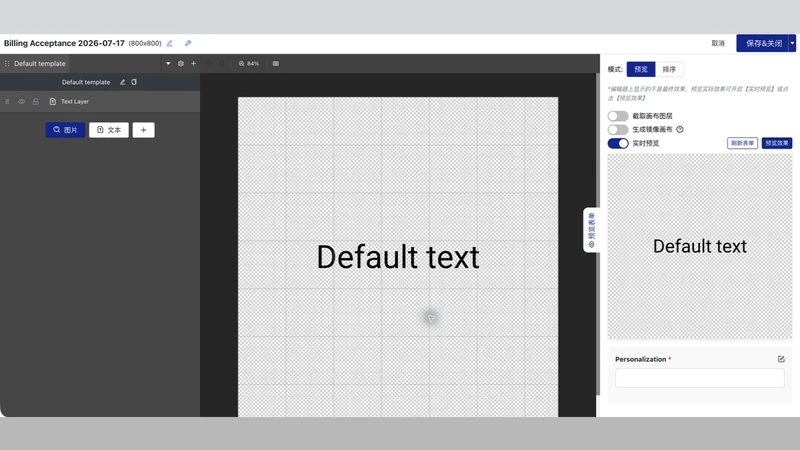Click the redo icon in canvas toolbar
Viewport: 800px width, 450px height.
click(x=222, y=64)
